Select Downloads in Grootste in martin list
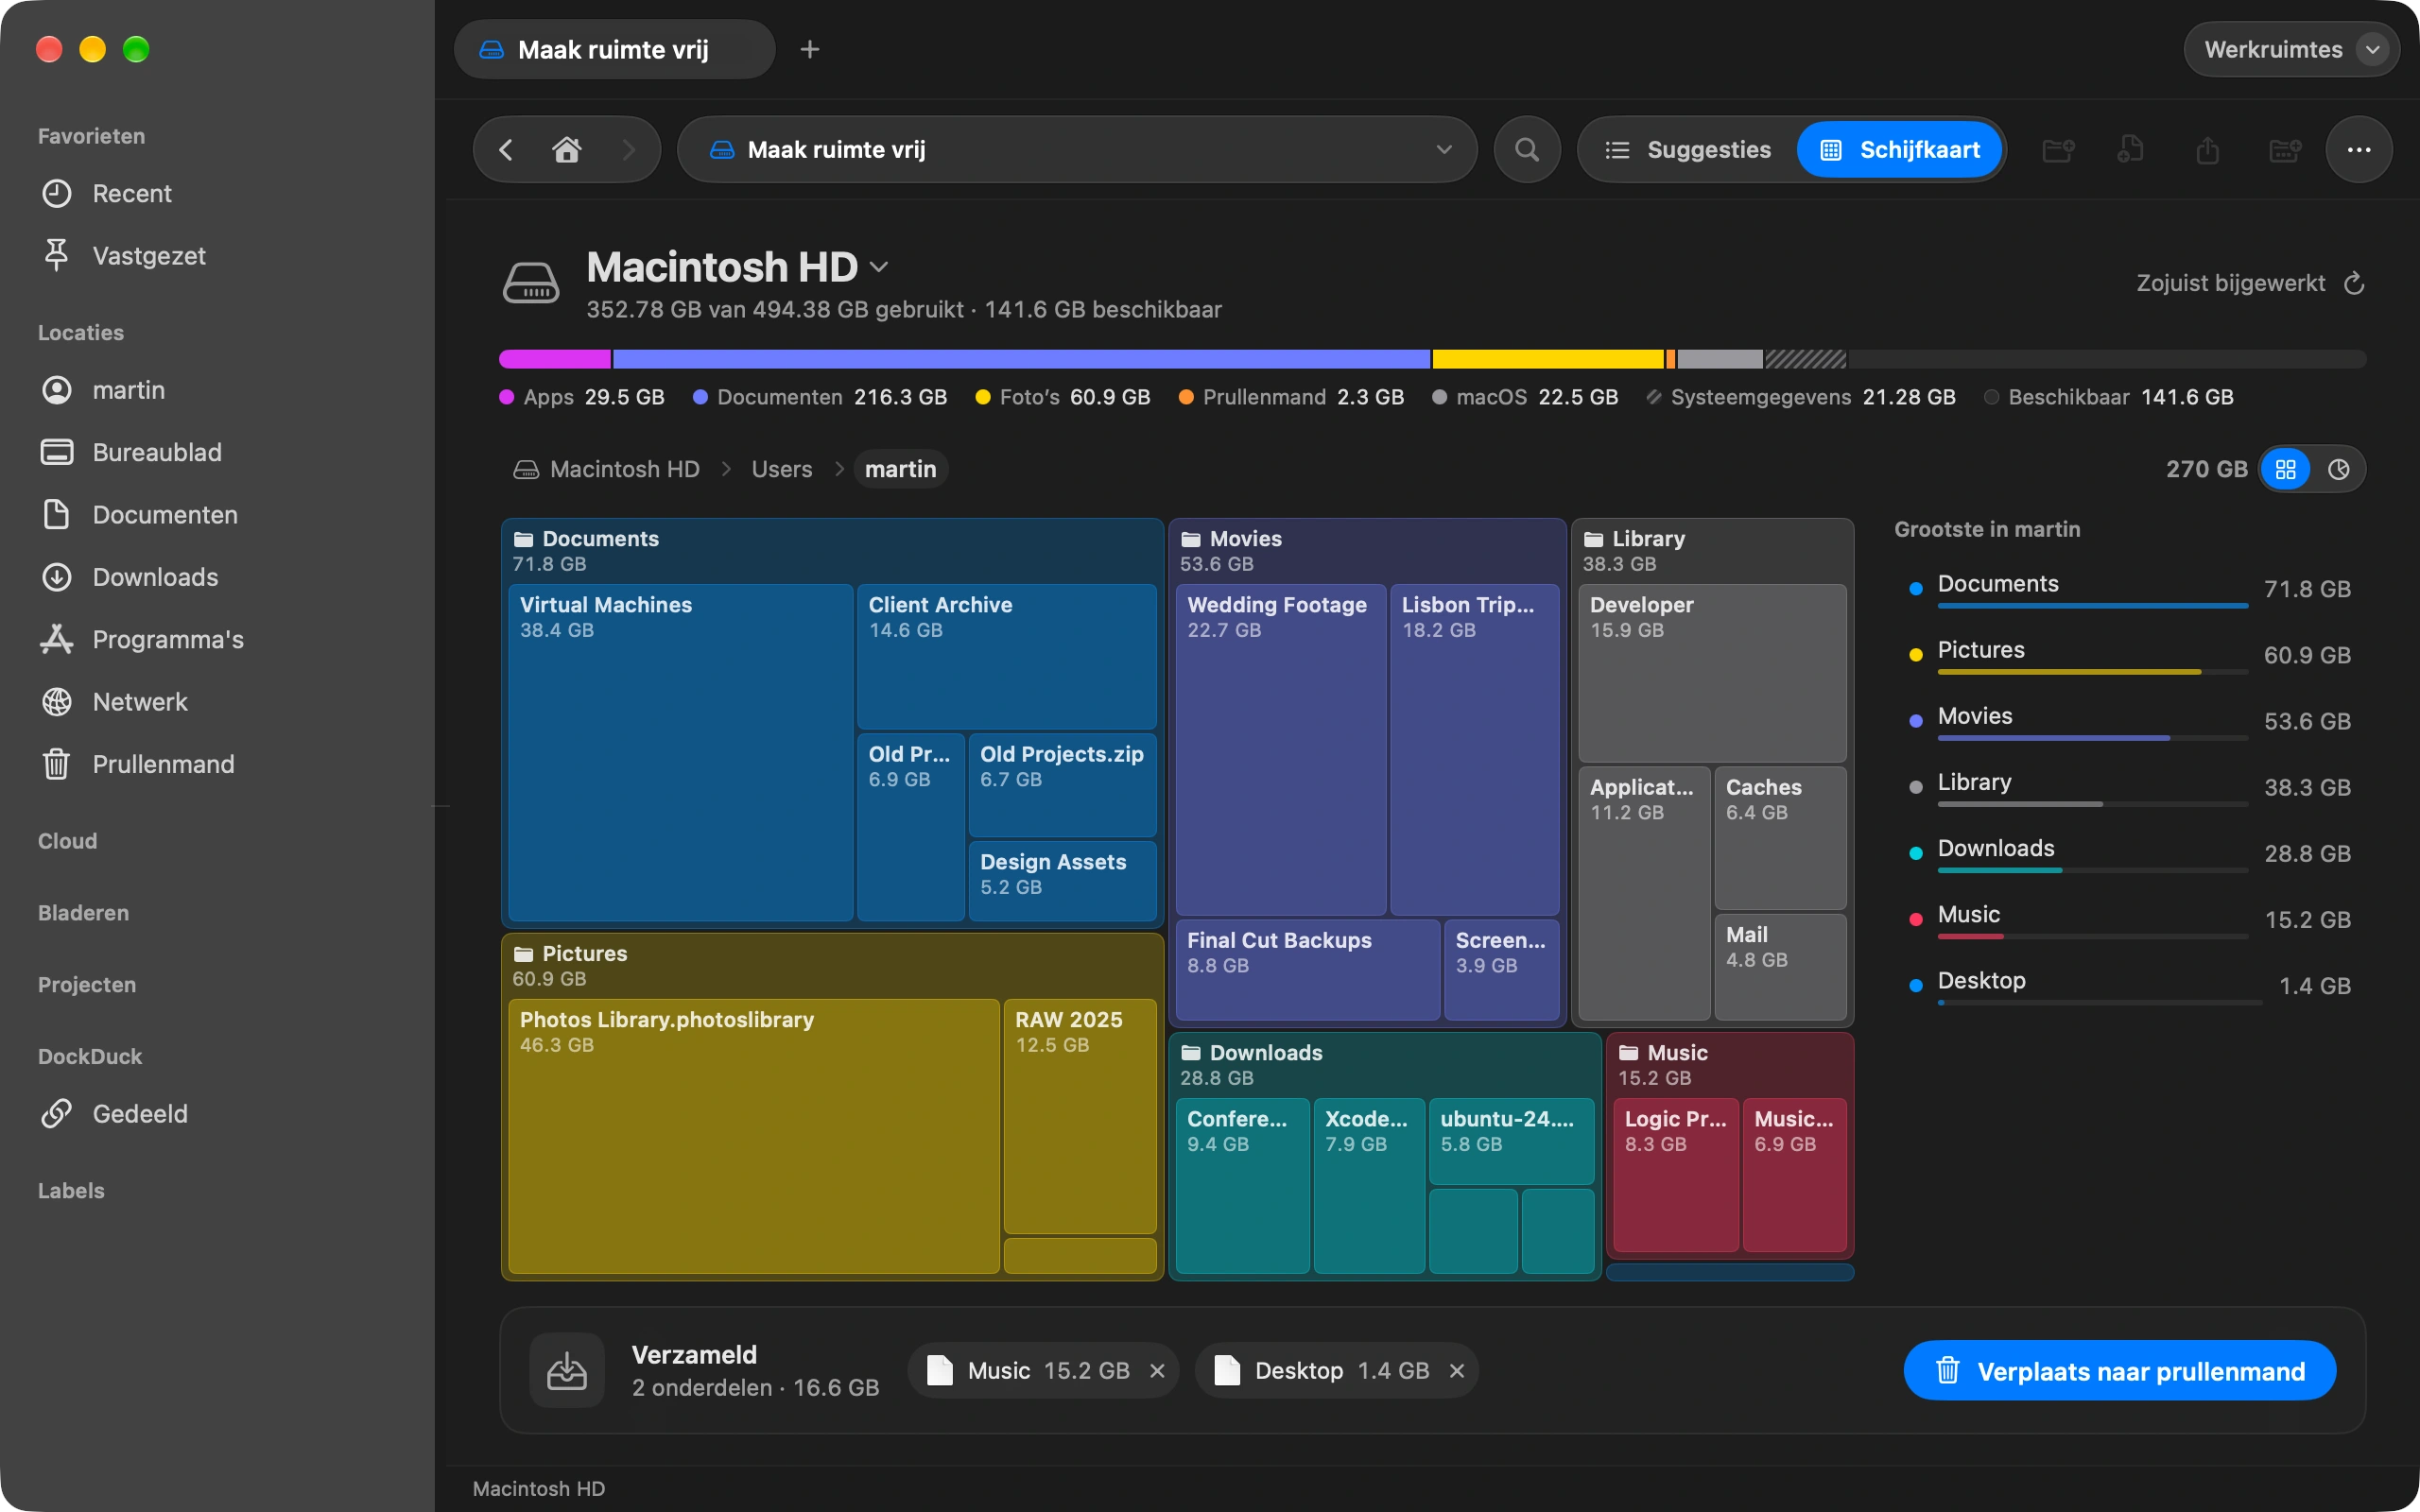This screenshot has width=2420, height=1512. click(x=2129, y=852)
